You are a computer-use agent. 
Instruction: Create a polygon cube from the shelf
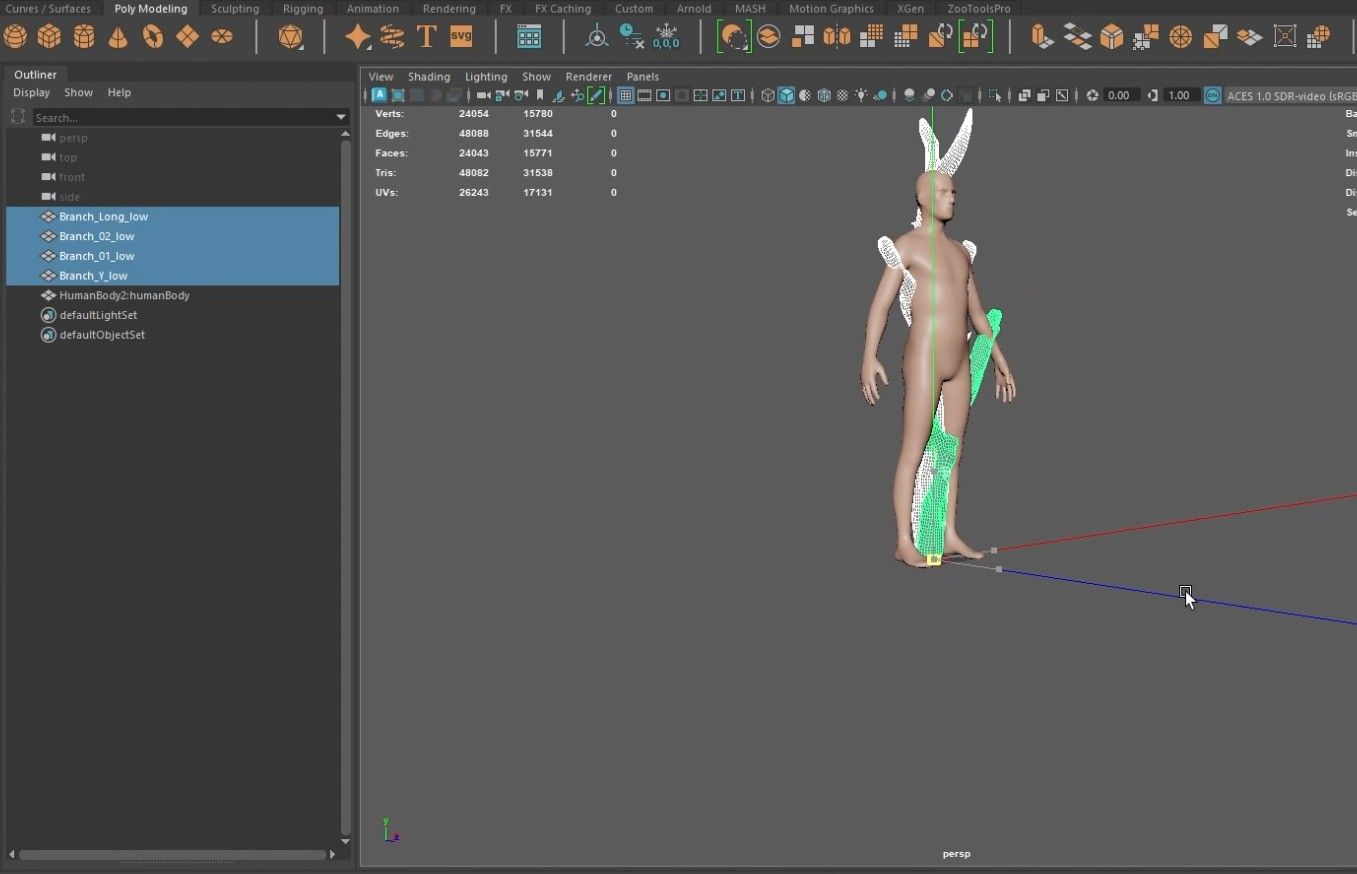[49, 37]
